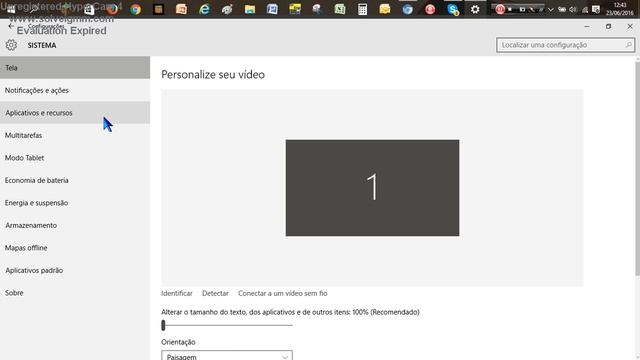Click the Settings gear icon in taskbar
640x360 pixels.
[x=475, y=9]
